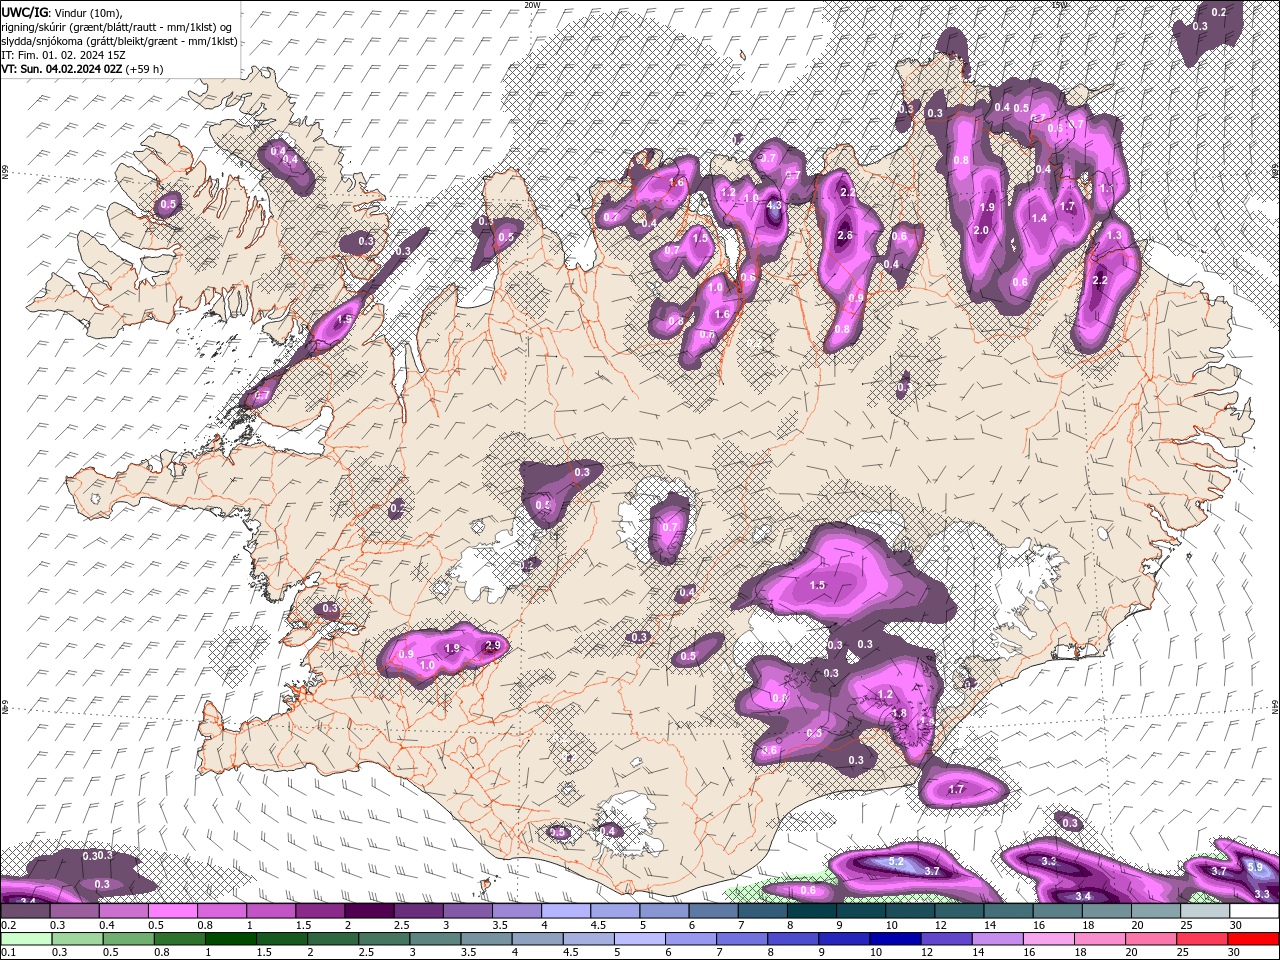Select the 0.2–0.3 swatch in upper scale
The height and width of the screenshot is (960, 1280).
25,911
